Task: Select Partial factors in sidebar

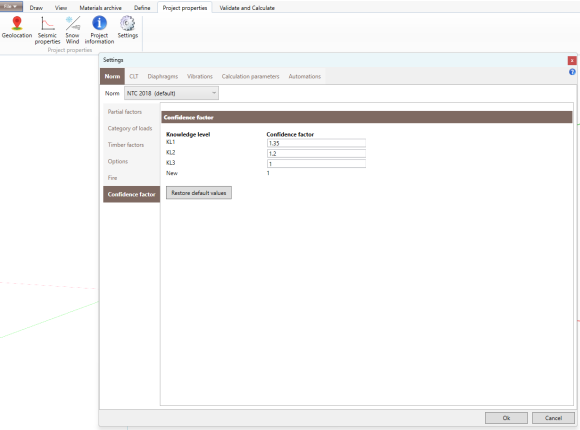Action: tap(125, 112)
